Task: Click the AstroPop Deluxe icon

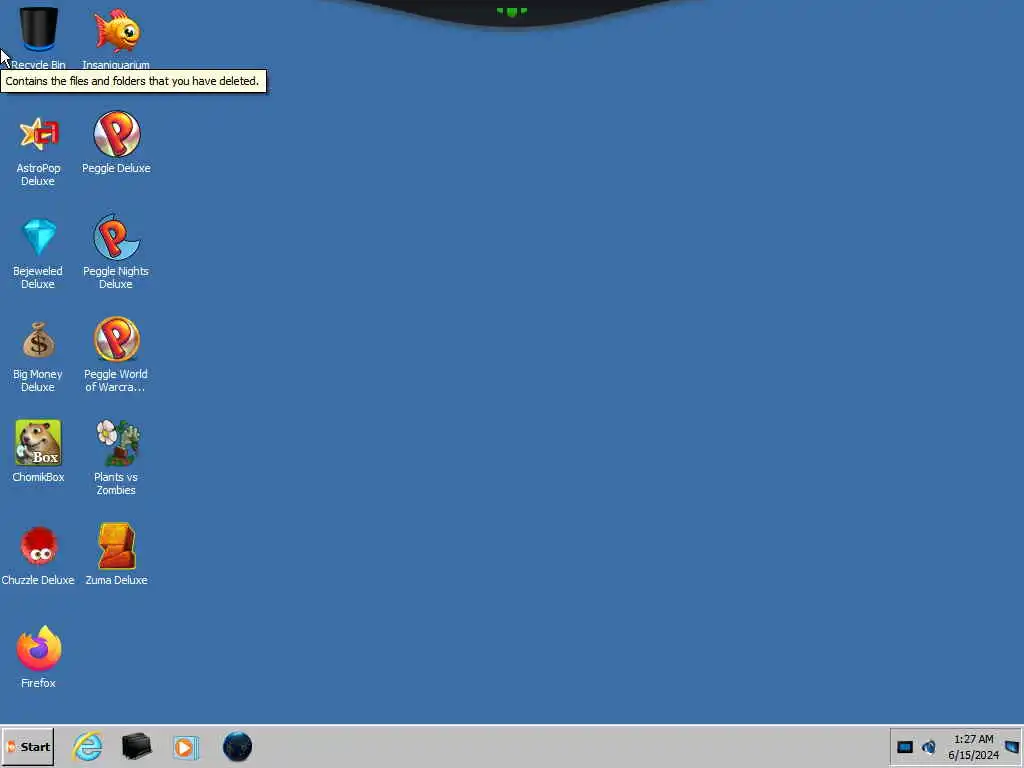Action: pyautogui.click(x=39, y=134)
